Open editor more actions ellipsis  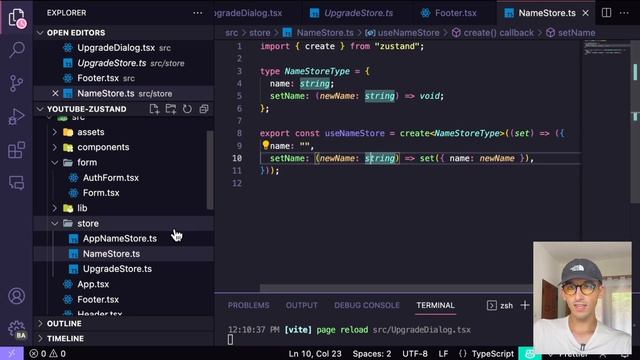(x=624, y=13)
